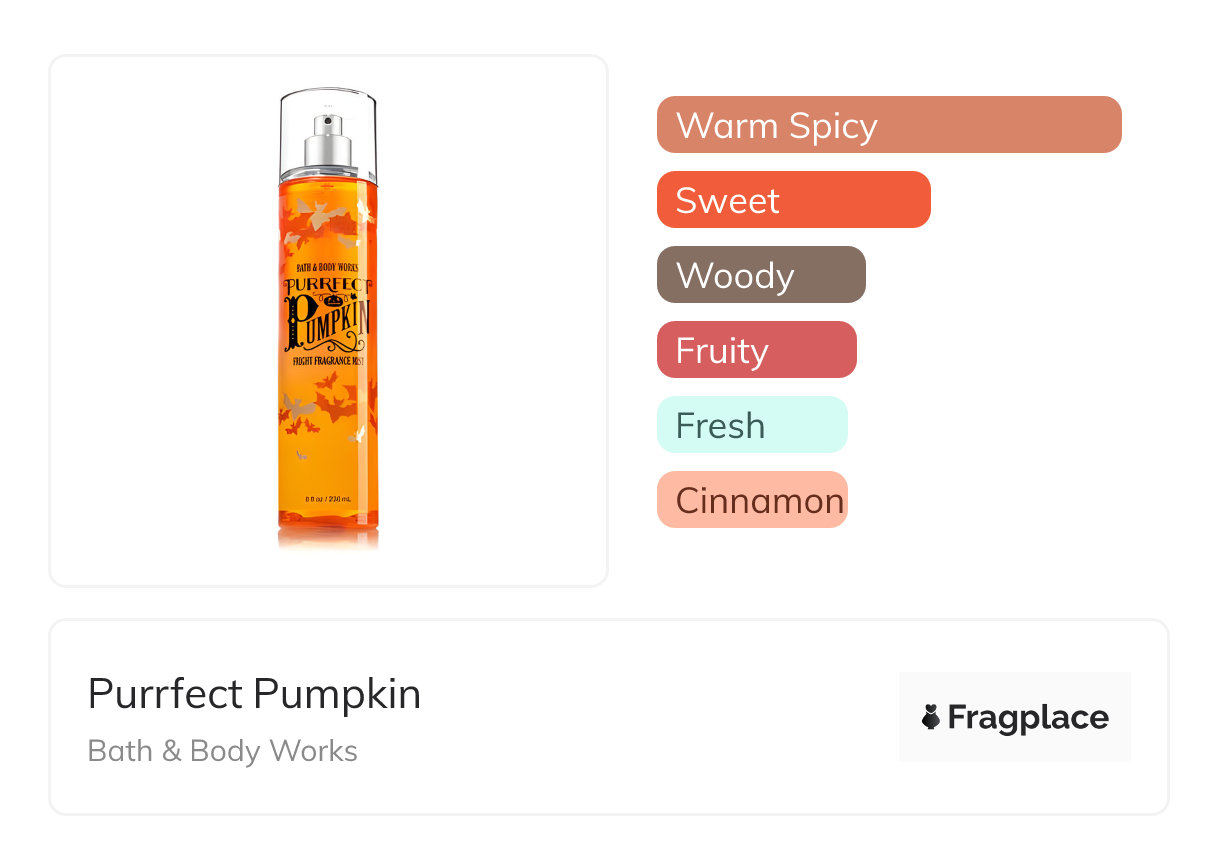
Task: Click the Woody accord bar
Action: click(760, 275)
